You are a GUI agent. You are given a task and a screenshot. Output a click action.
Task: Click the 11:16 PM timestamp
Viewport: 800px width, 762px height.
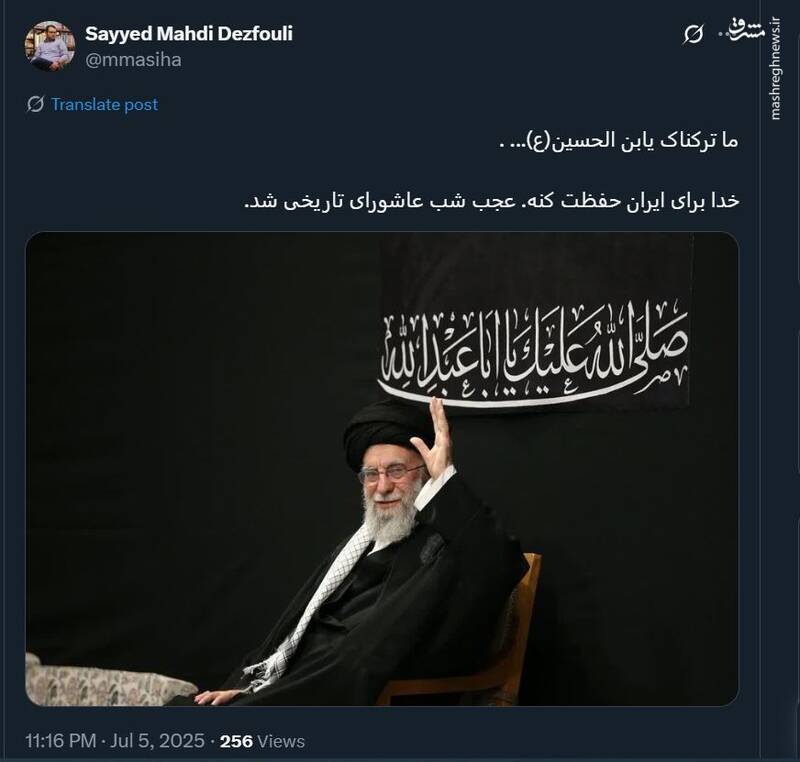tap(61, 741)
